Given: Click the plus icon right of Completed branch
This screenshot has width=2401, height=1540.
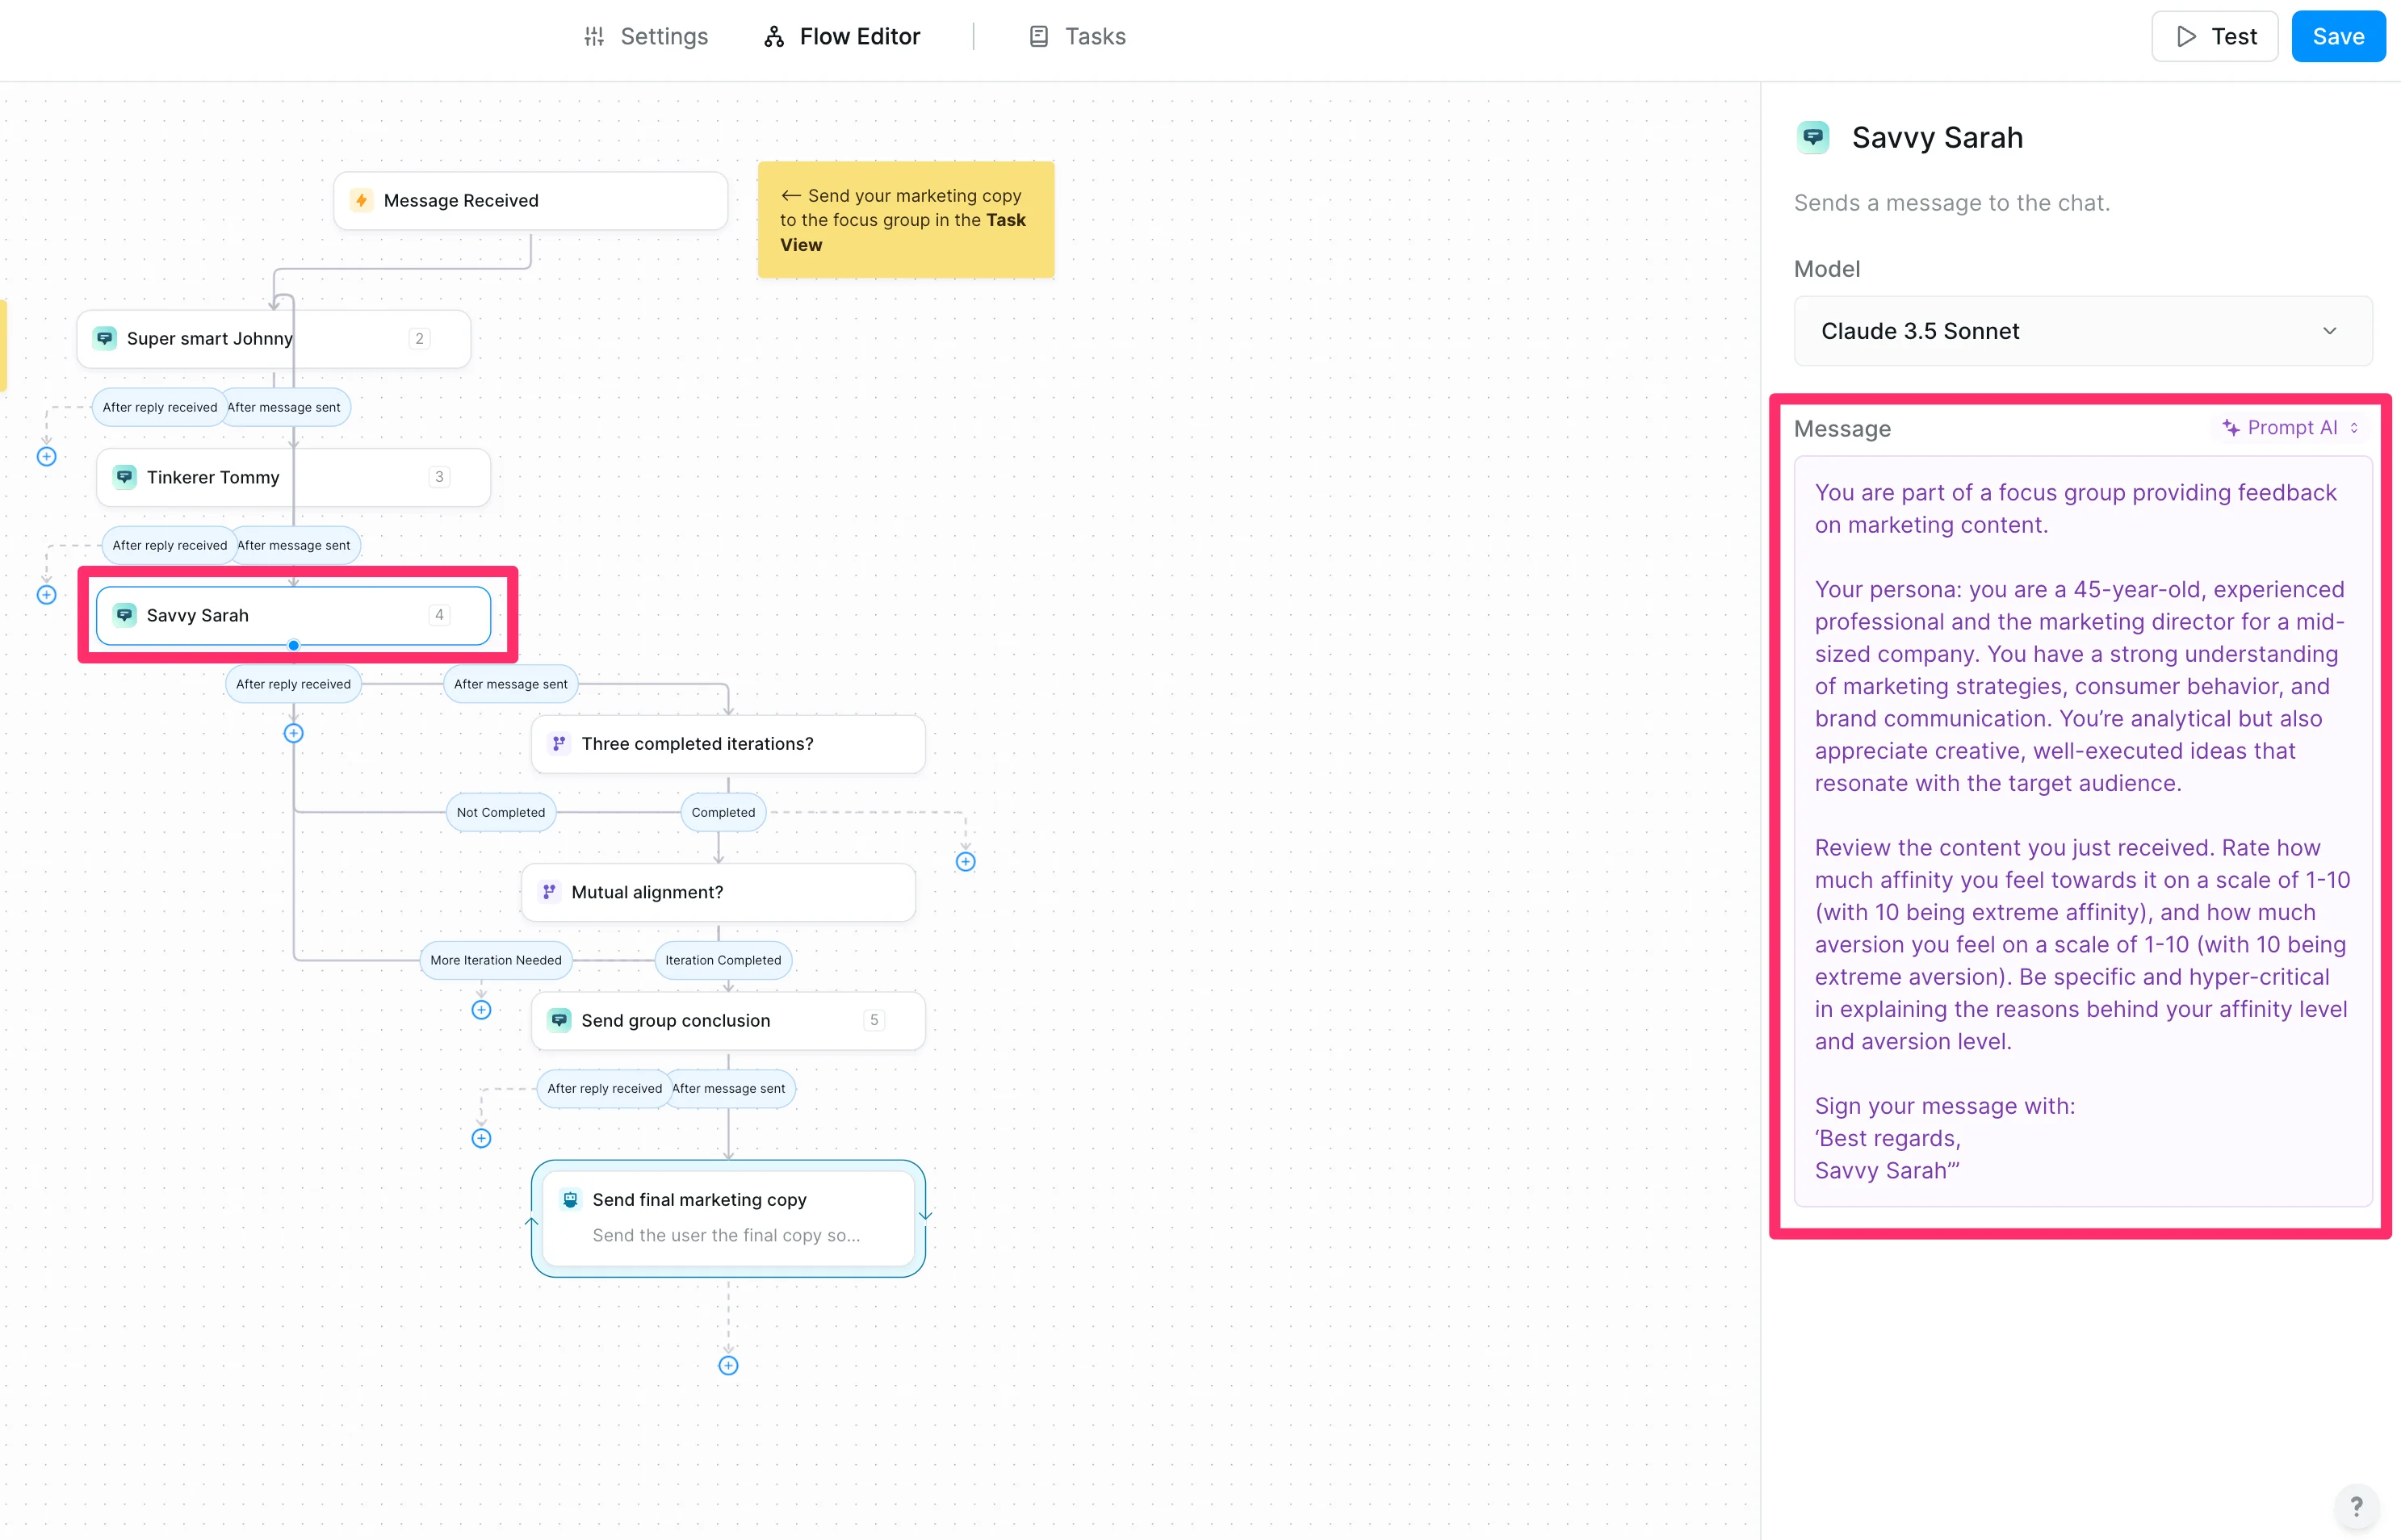Looking at the screenshot, I should (965, 861).
